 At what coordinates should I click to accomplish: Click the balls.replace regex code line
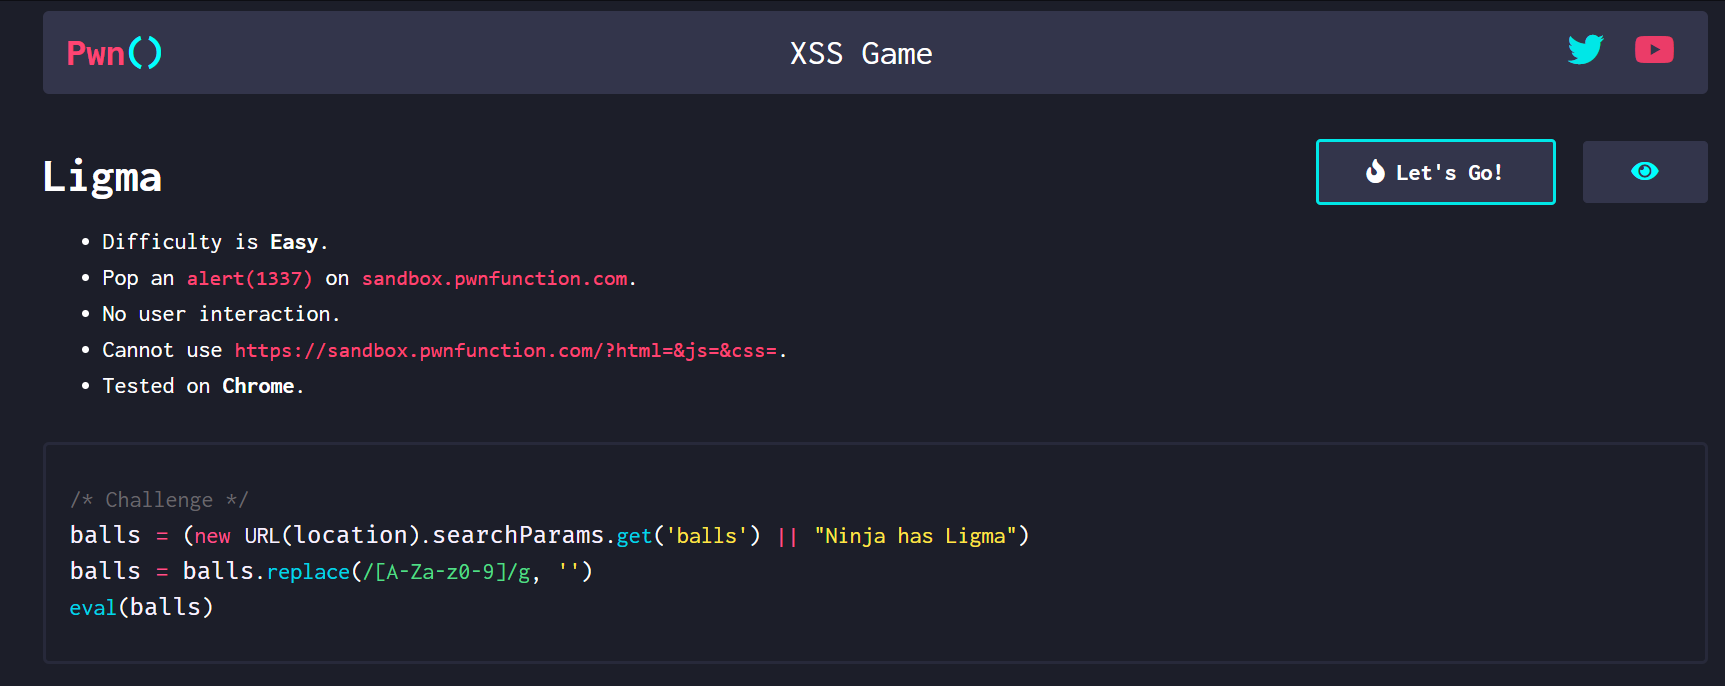(331, 572)
